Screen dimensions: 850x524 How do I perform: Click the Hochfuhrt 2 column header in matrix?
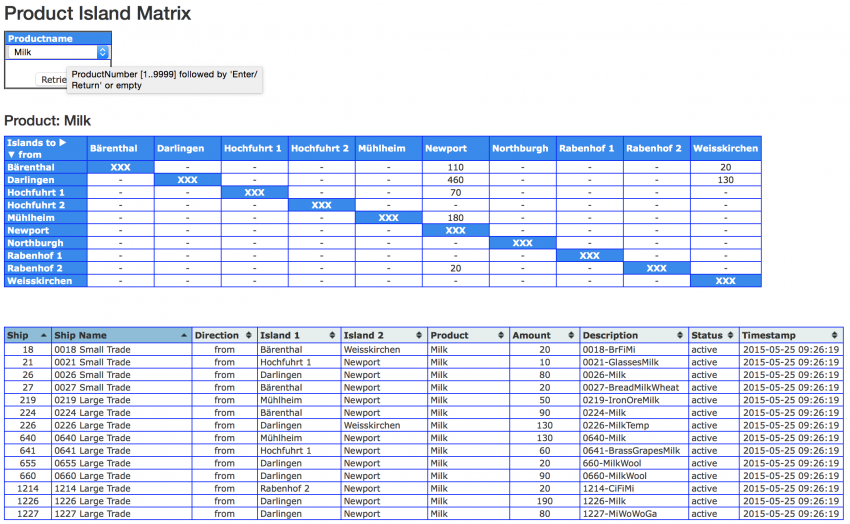point(321,148)
